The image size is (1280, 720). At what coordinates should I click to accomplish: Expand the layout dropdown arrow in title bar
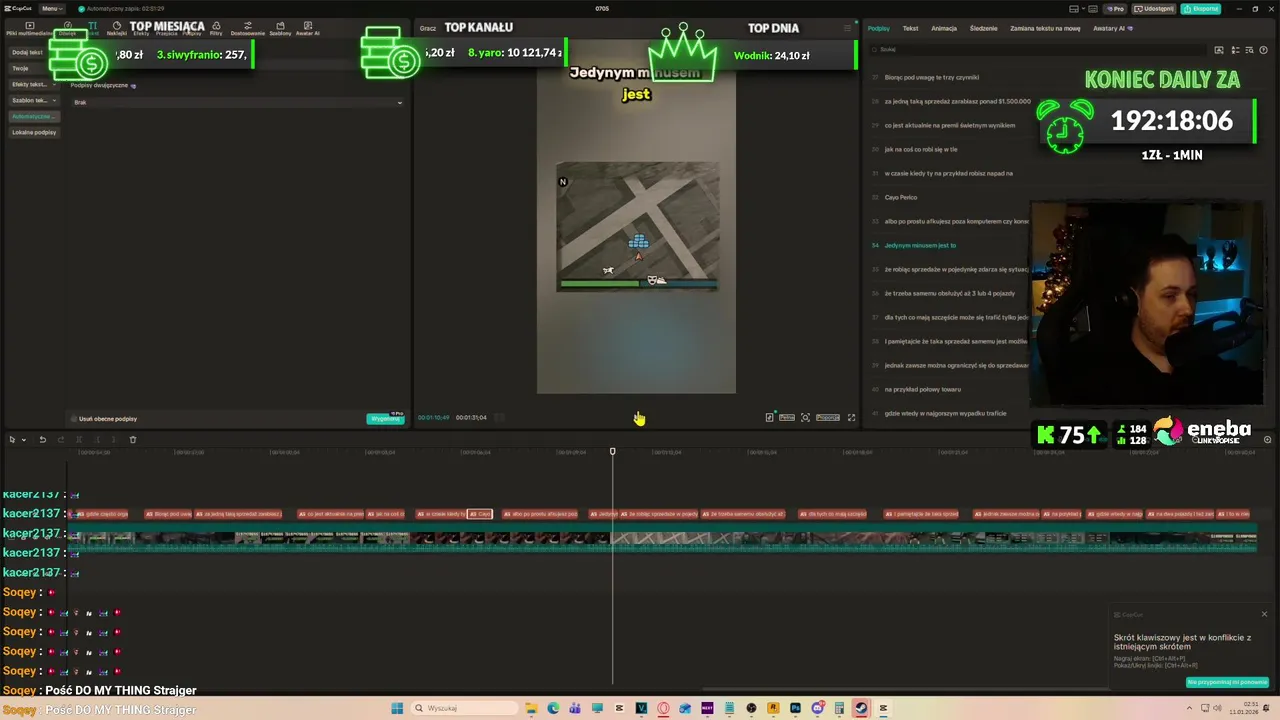click(1084, 8)
